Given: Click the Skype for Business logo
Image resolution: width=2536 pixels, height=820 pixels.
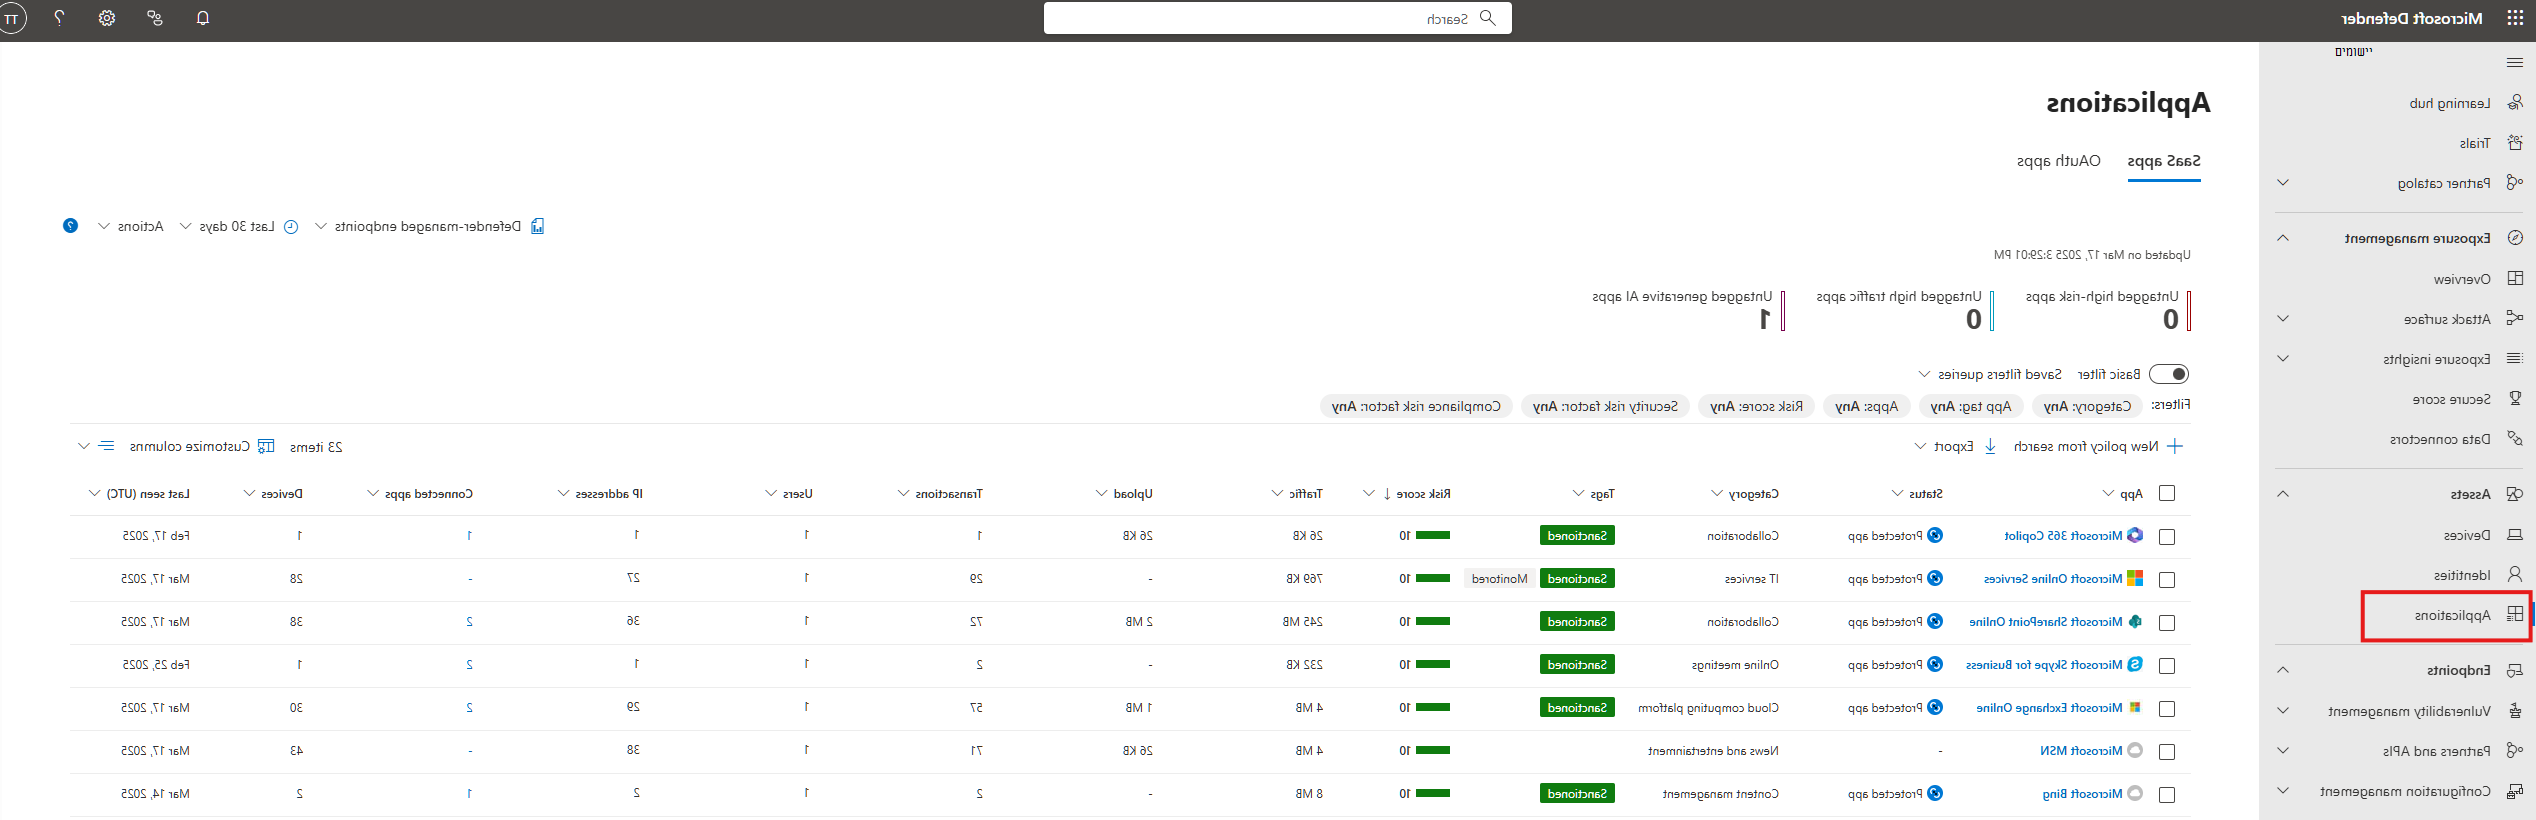Looking at the screenshot, I should [2135, 664].
